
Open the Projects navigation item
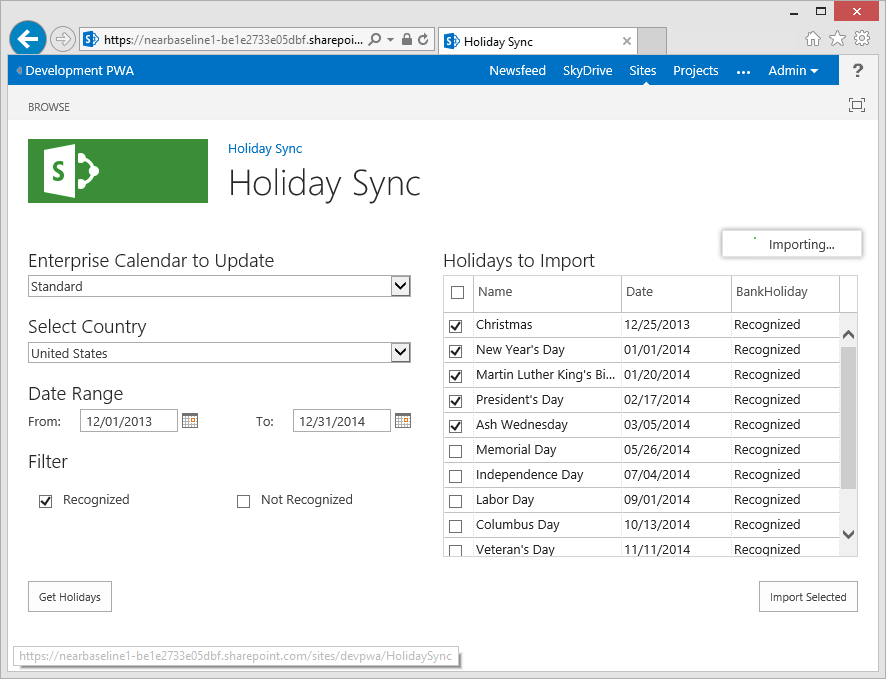click(x=695, y=71)
